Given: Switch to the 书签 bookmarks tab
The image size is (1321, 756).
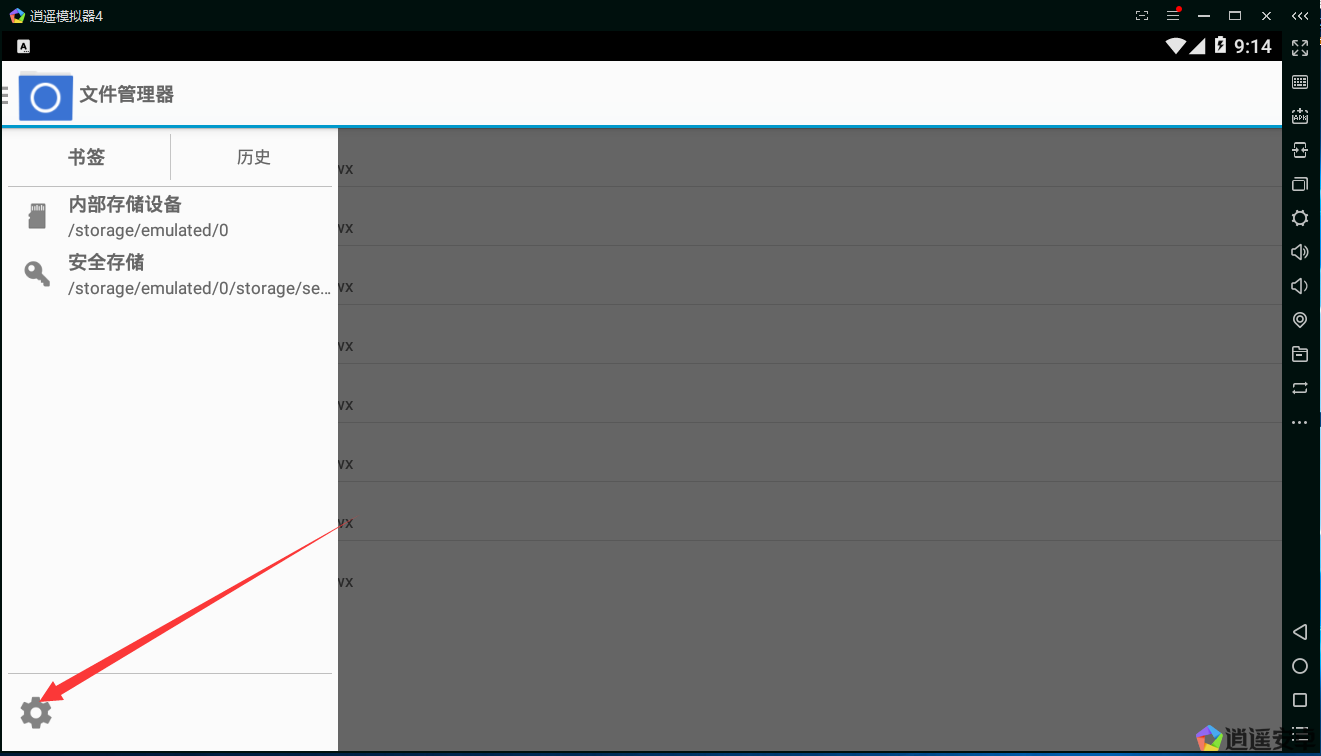Looking at the screenshot, I should pyautogui.click(x=87, y=157).
